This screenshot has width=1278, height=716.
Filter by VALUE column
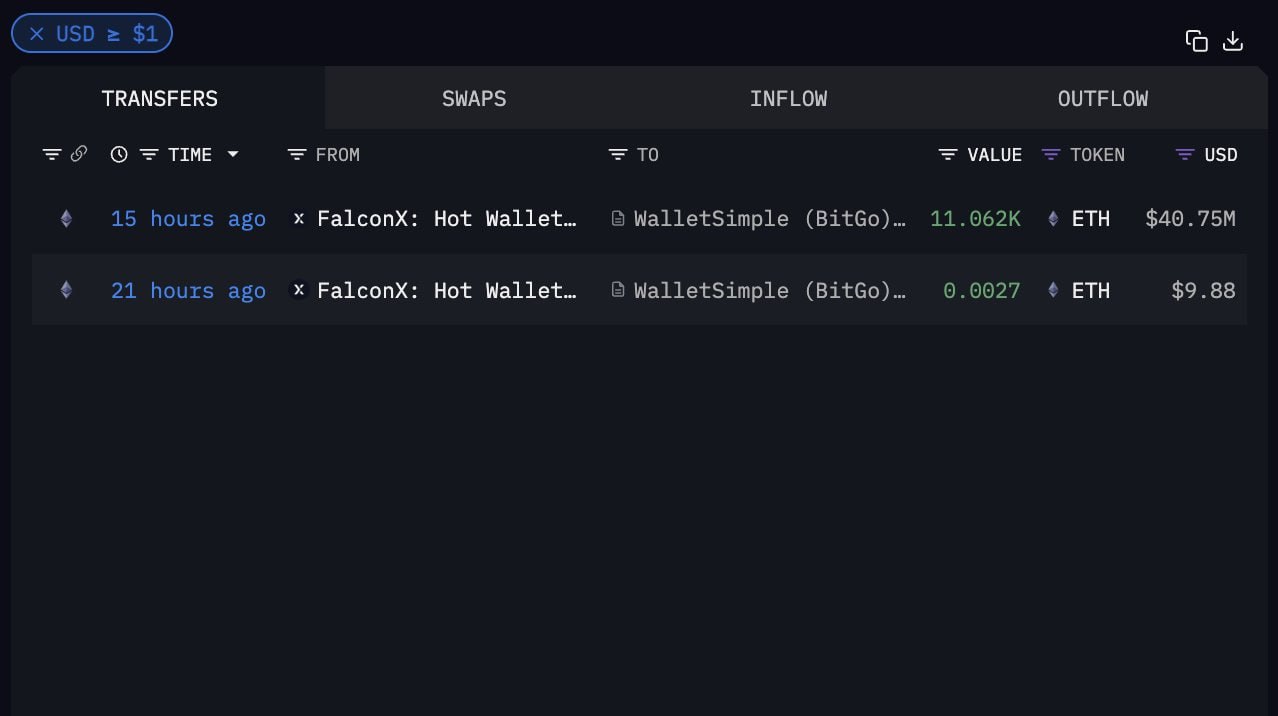[948, 154]
